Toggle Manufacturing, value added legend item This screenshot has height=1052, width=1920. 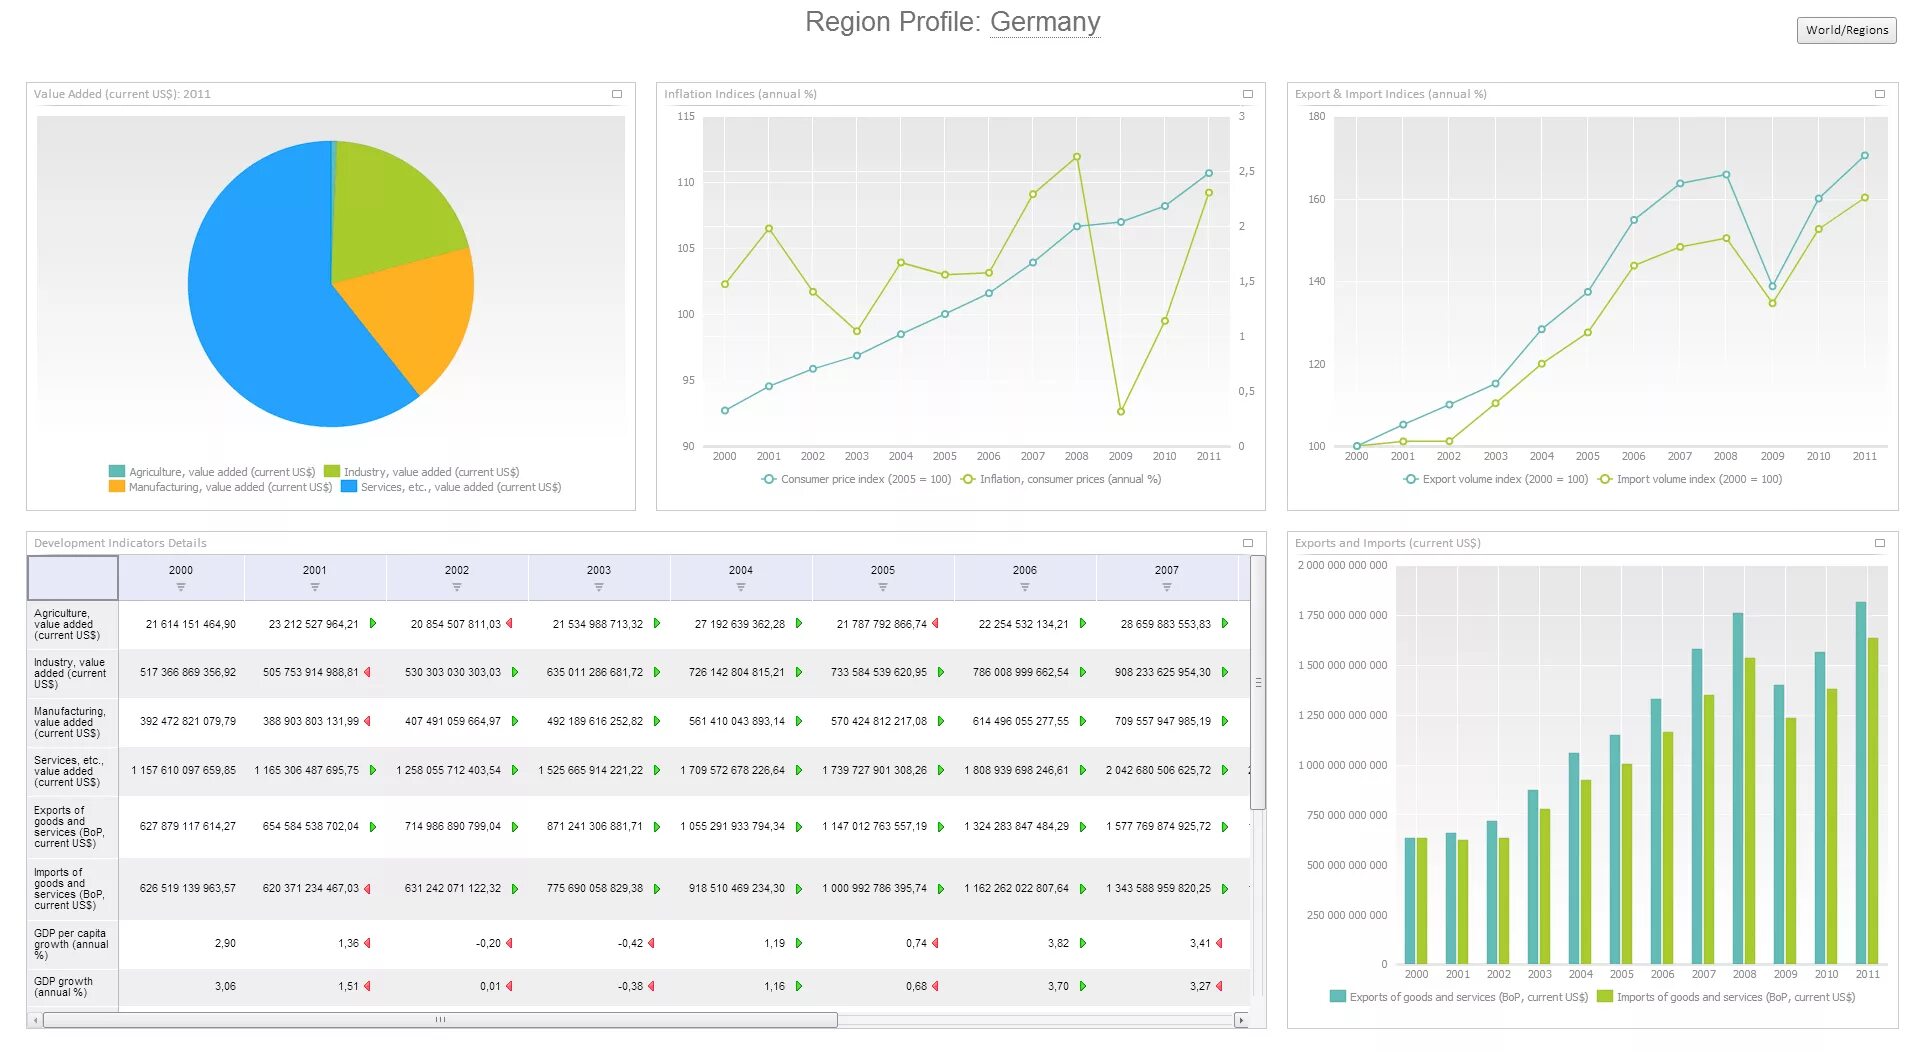point(220,487)
